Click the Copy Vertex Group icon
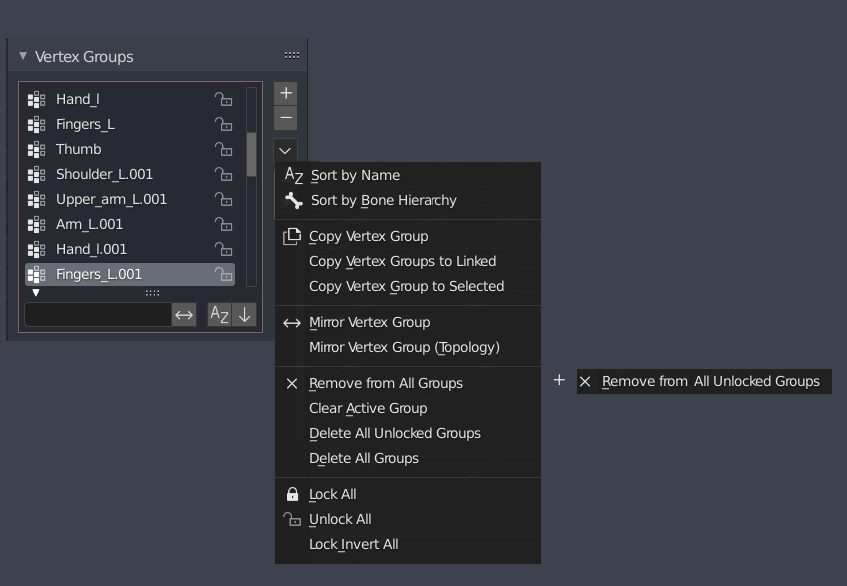This screenshot has width=847, height=586. 292,237
